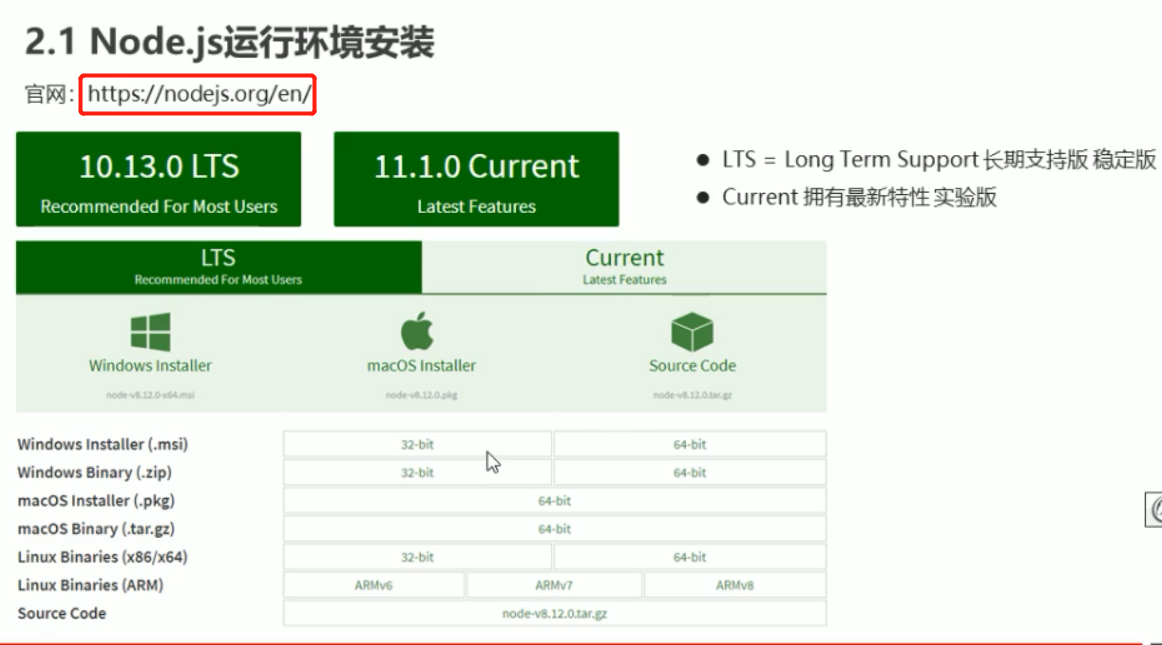Switch to the LTS tab
The height and width of the screenshot is (645, 1162).
pyautogui.click(x=219, y=267)
